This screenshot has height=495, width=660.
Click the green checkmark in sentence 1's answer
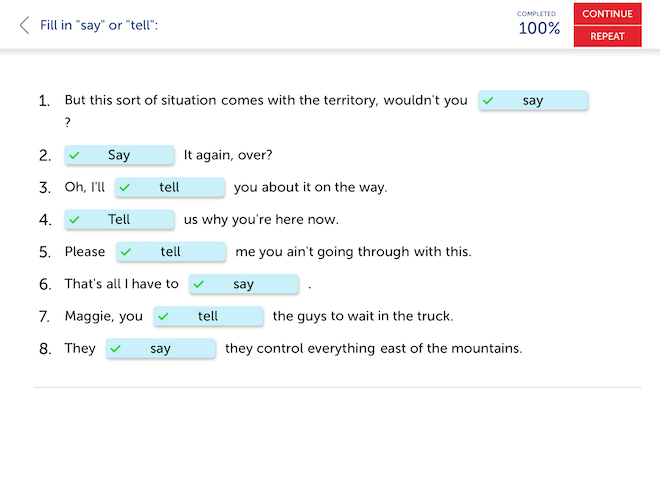tap(488, 101)
